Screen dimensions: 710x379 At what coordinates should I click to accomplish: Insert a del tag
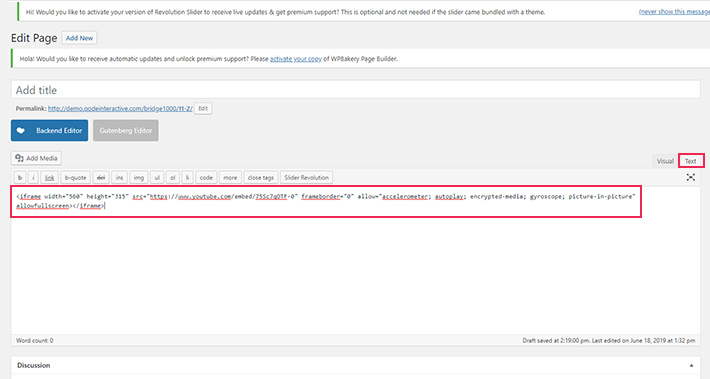click(x=101, y=178)
